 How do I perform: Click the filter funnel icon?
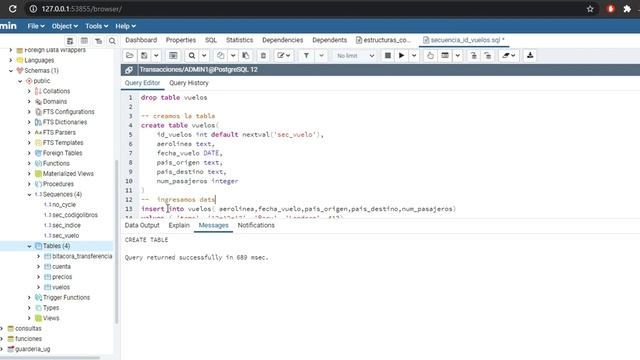pyautogui.click(x=306, y=56)
